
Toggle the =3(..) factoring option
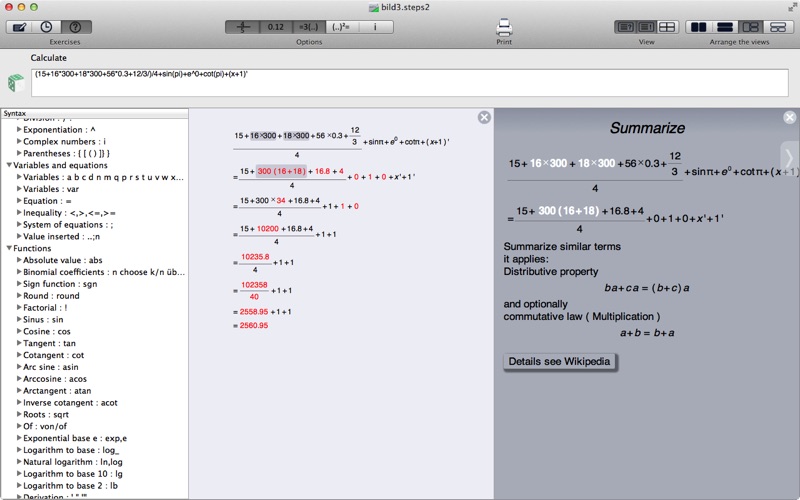(309, 27)
